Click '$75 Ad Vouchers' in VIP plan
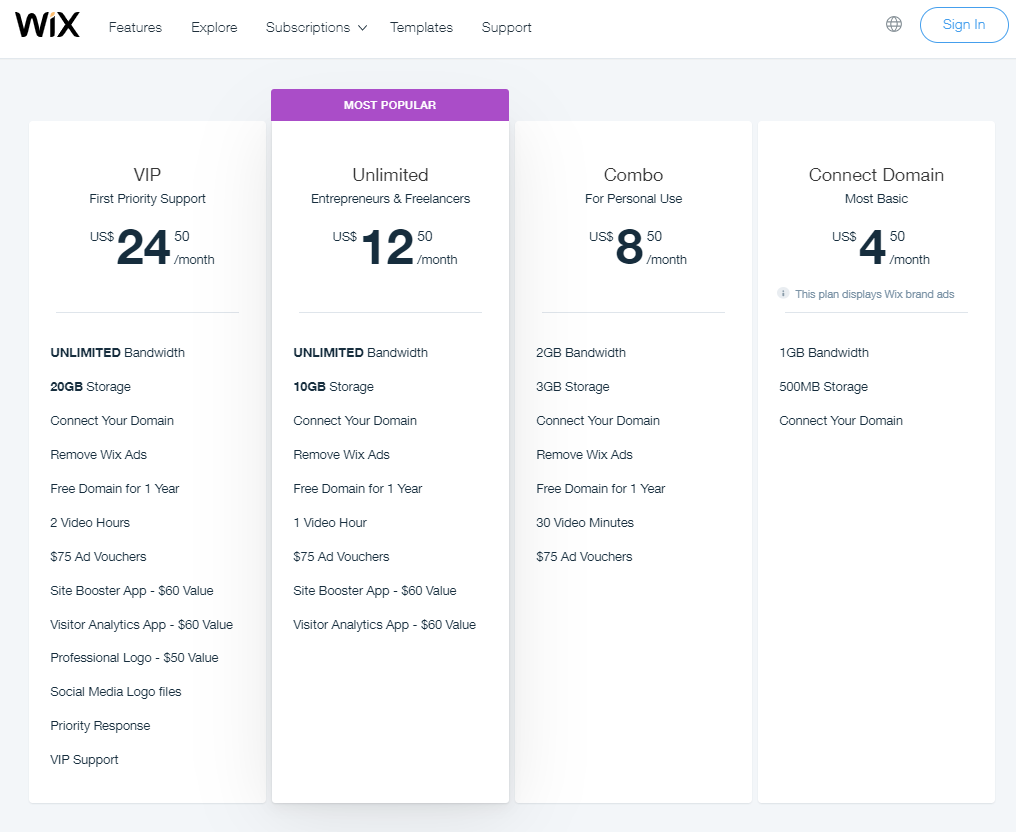1016x832 pixels. [98, 557]
